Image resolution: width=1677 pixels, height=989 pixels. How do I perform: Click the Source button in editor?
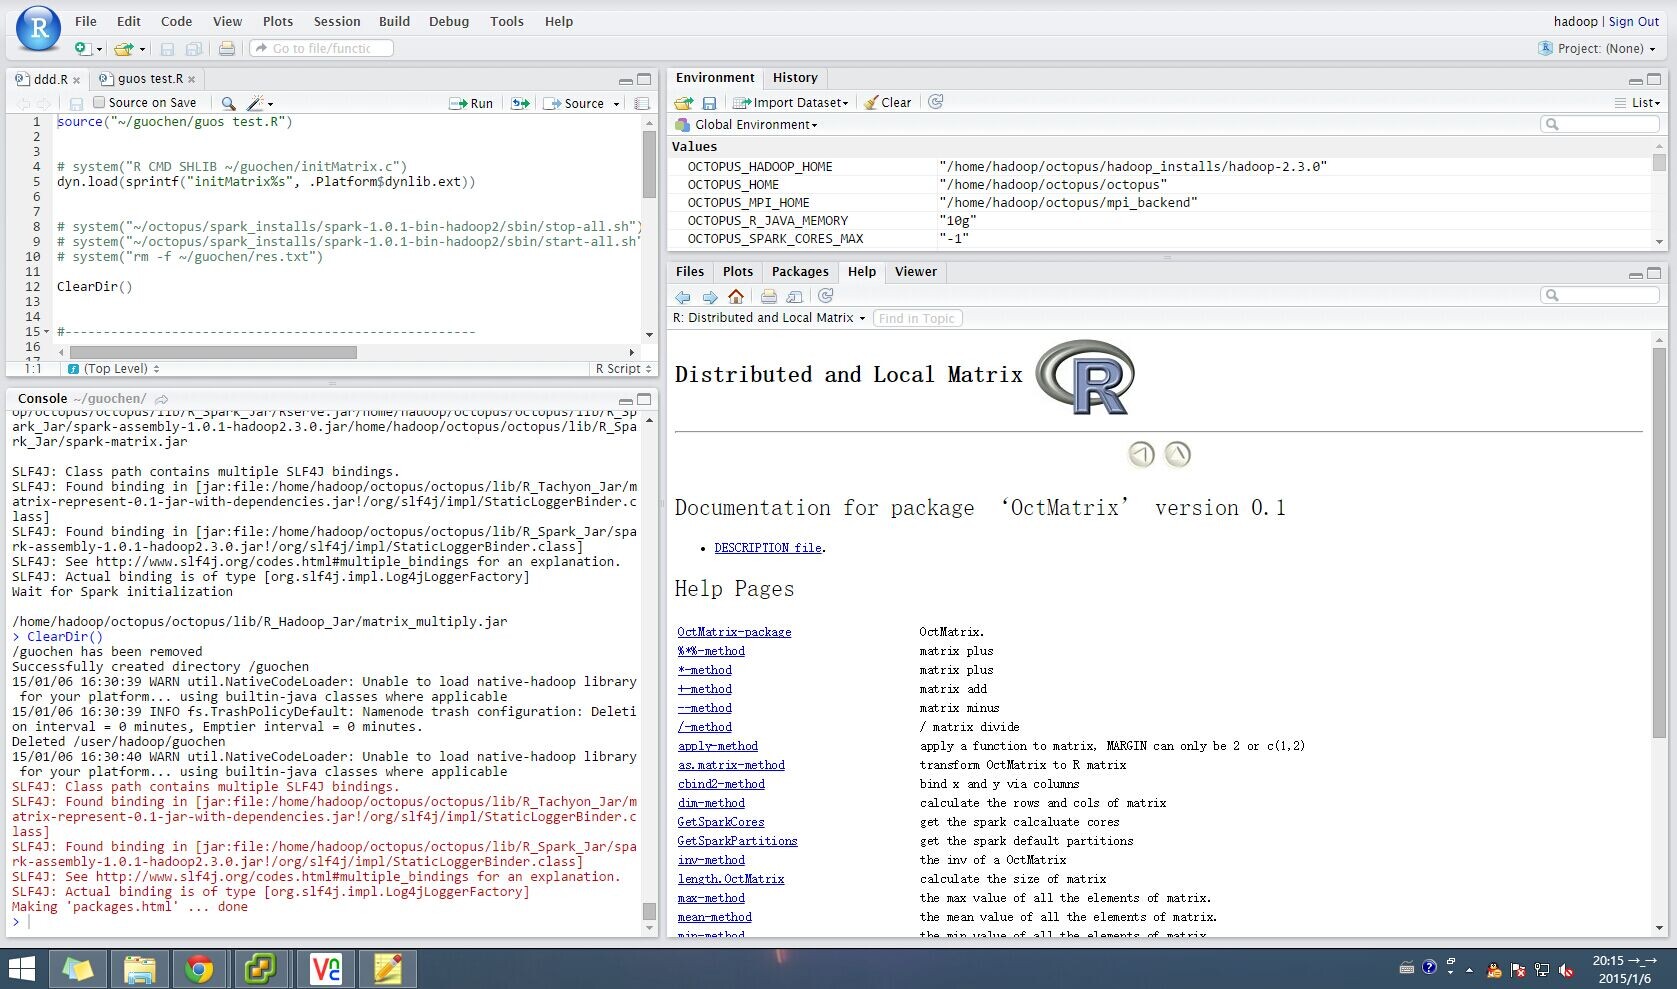click(574, 103)
